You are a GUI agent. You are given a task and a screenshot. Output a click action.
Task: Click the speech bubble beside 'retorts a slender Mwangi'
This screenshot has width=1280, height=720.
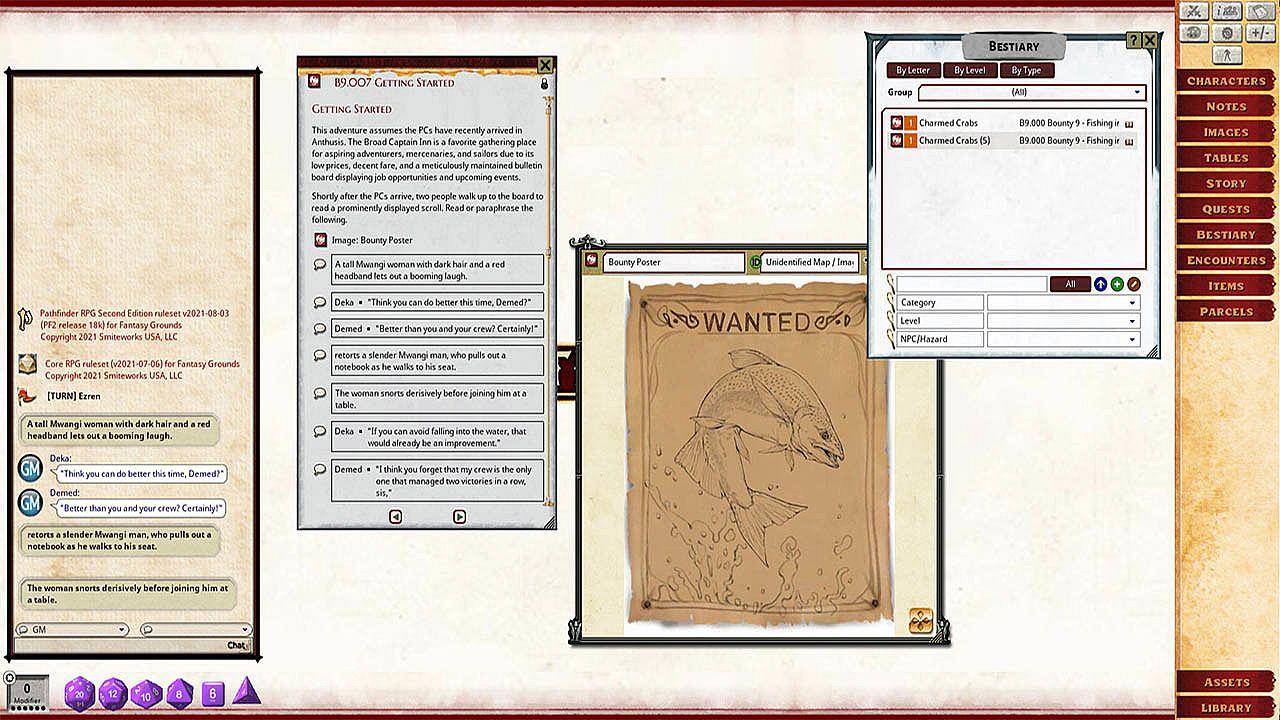(320, 356)
